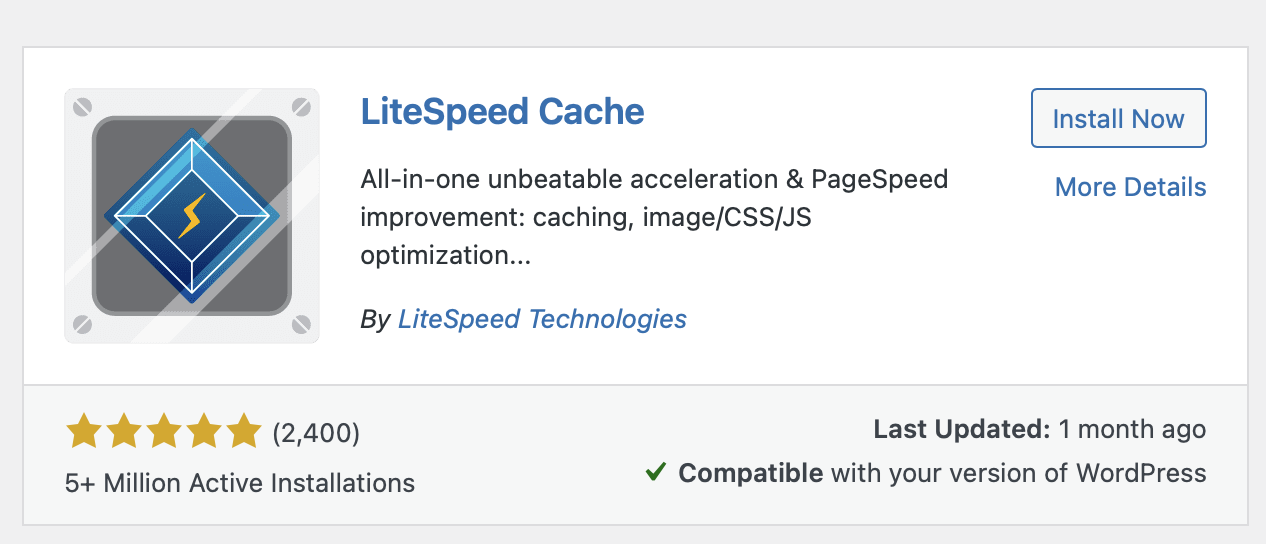Click the third rating star
Screen dimensions: 1266x544
[163, 433]
